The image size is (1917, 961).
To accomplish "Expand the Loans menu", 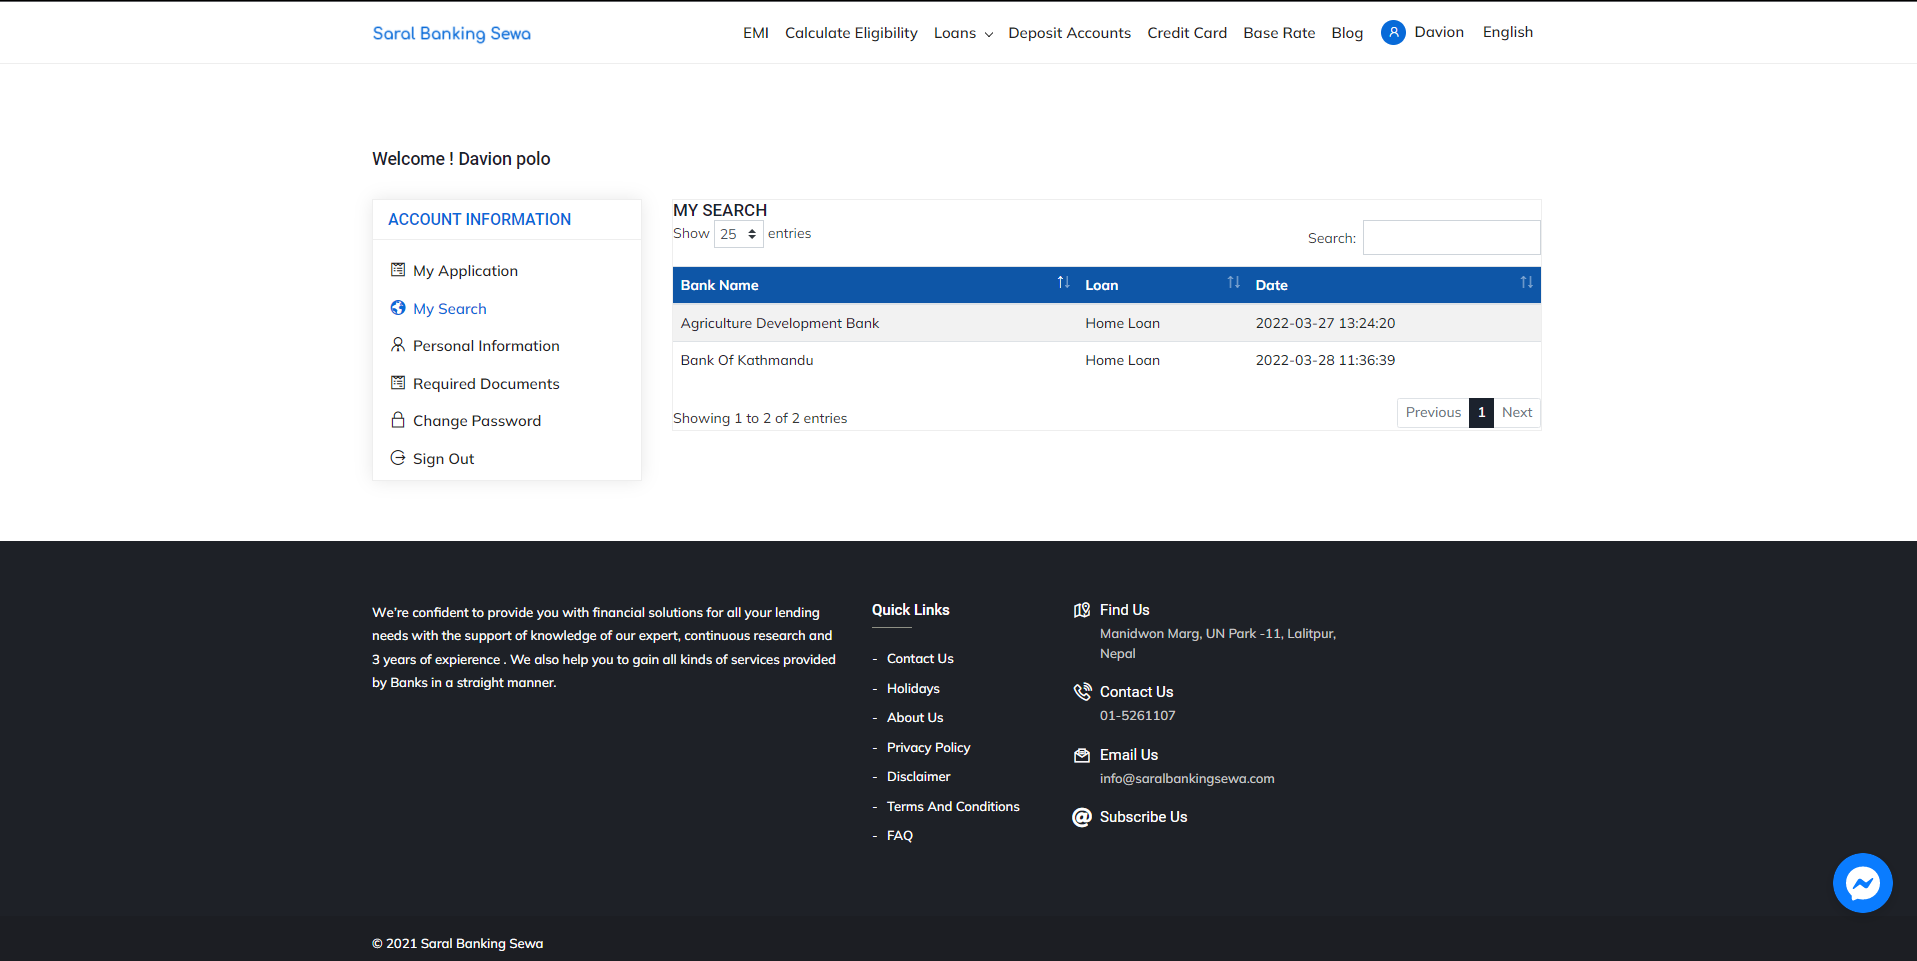I will pyautogui.click(x=963, y=33).
